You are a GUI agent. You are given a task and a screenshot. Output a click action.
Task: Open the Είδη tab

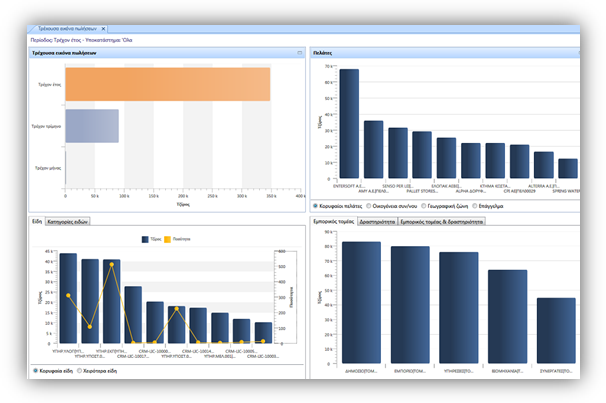[37, 221]
